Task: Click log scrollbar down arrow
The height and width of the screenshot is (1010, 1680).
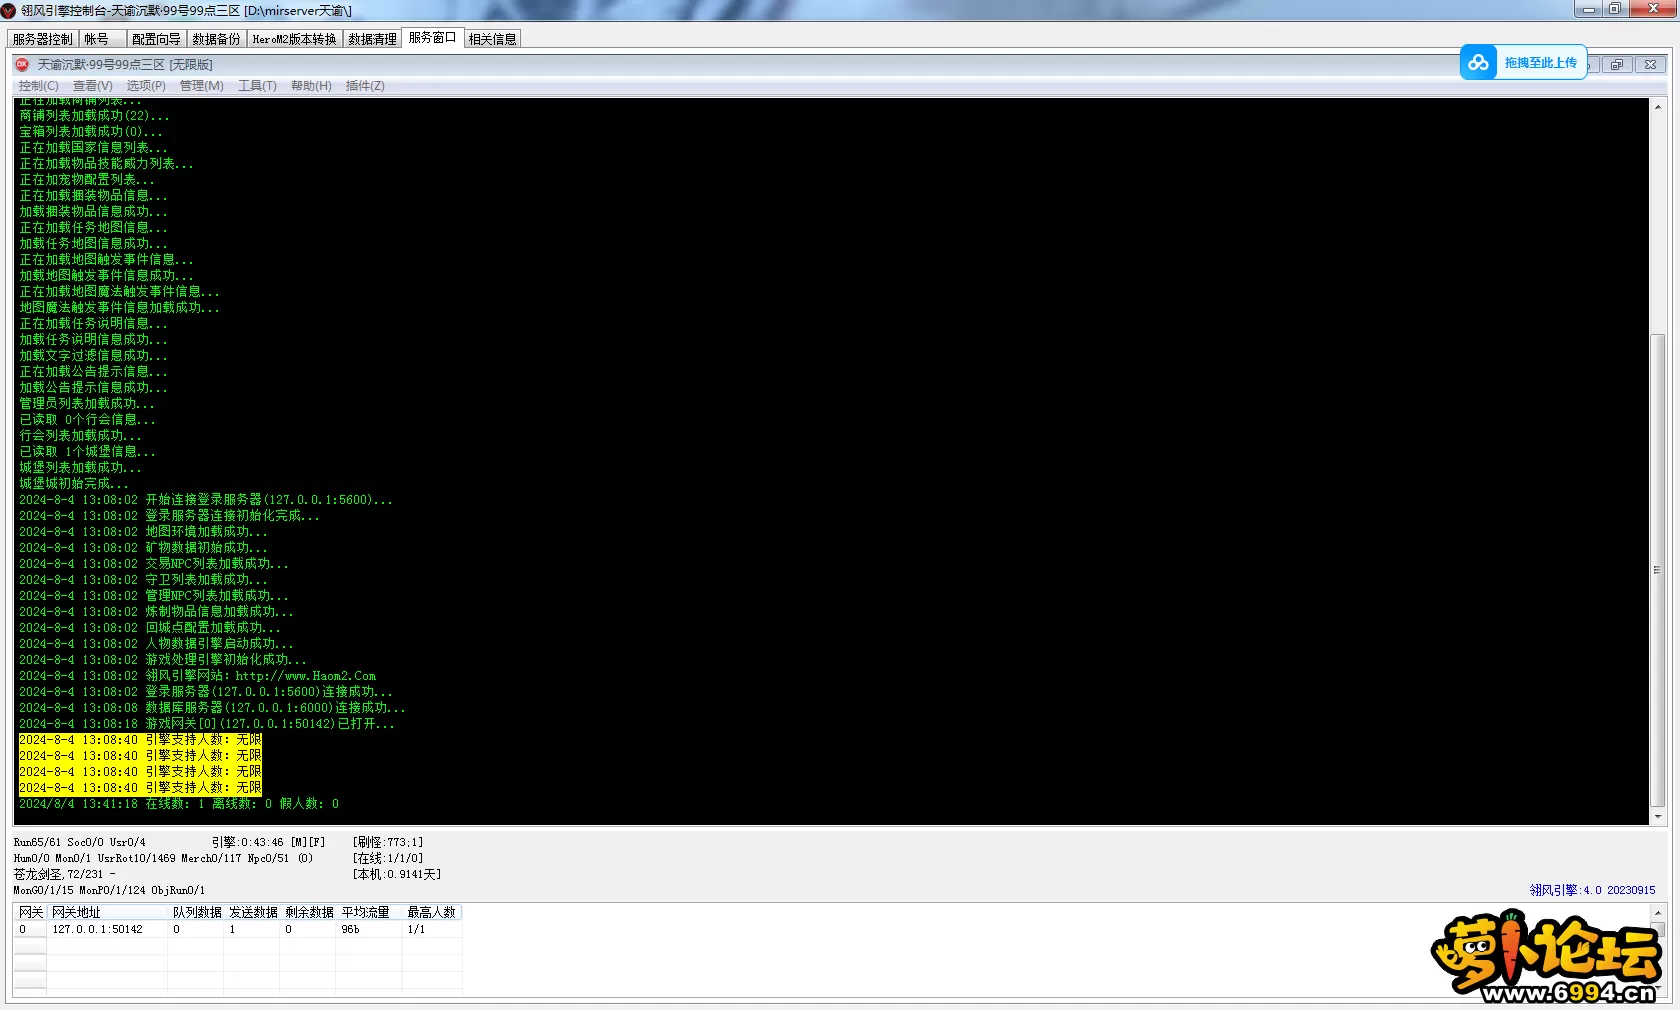Action: pos(1658,817)
